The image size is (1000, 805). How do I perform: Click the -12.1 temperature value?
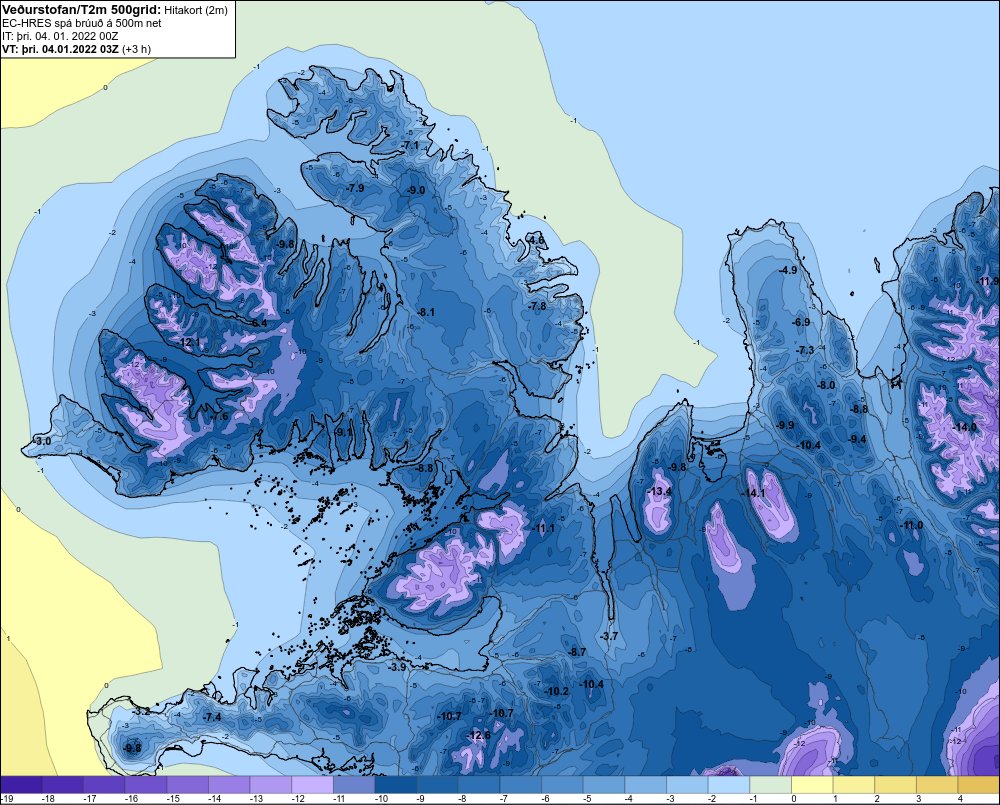(x=189, y=343)
